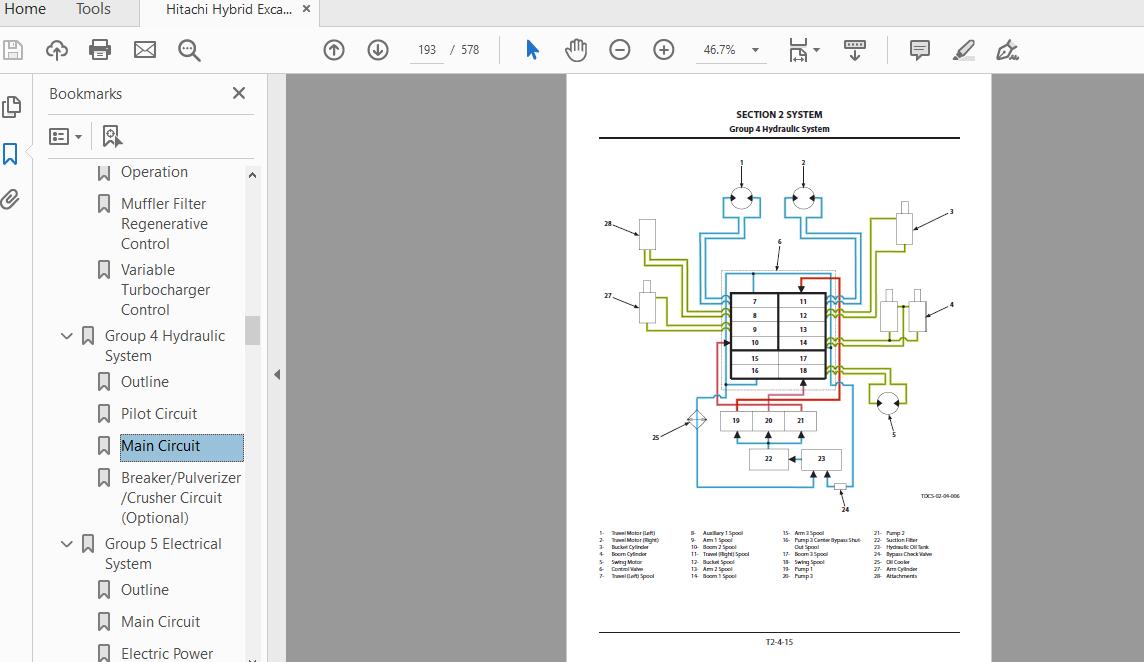Select the hand pan tool
The image size is (1144, 662).
point(576,50)
